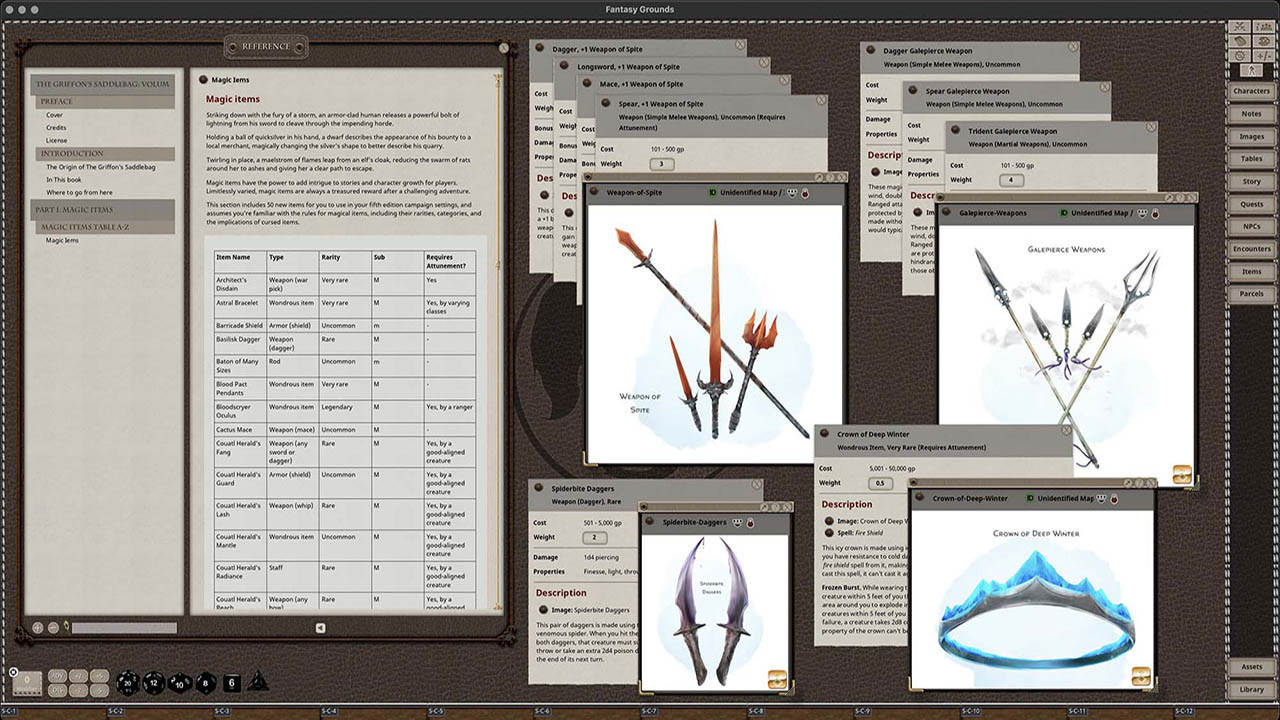Open the dice tower pyramid icon
The width and height of the screenshot is (1280, 720).
pyautogui.click(x=258, y=683)
